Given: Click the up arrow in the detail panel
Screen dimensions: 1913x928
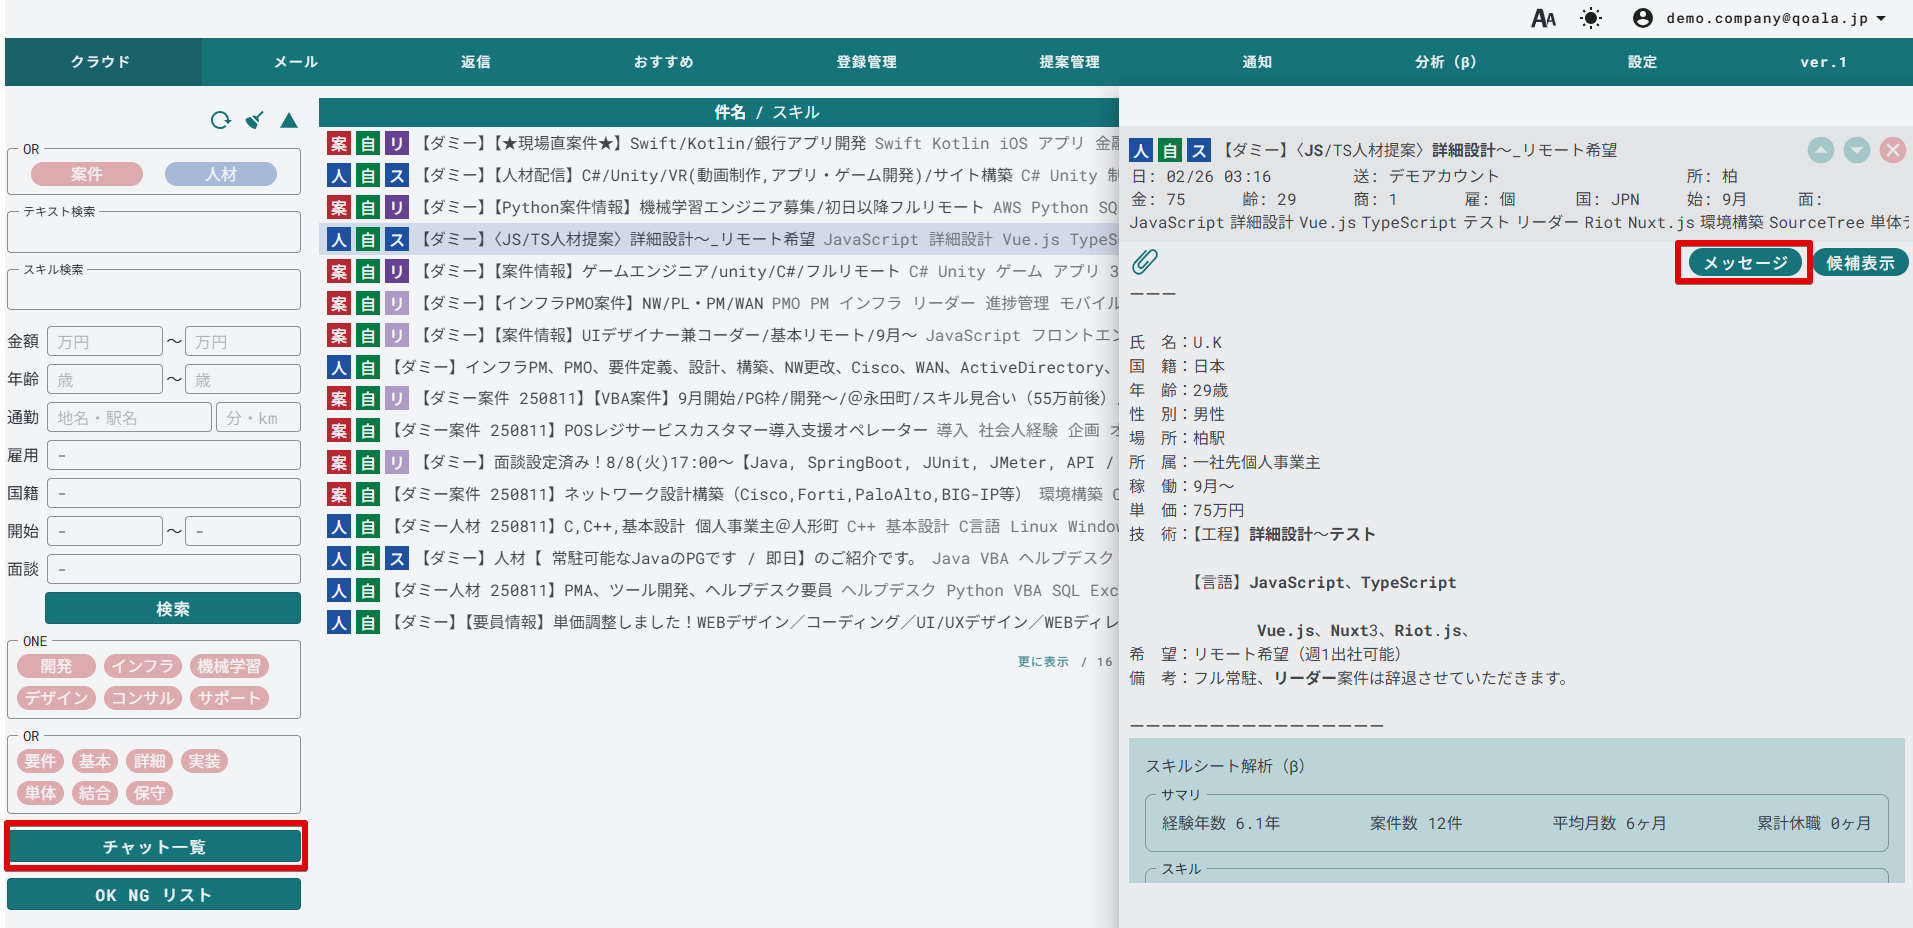Looking at the screenshot, I should (1820, 150).
